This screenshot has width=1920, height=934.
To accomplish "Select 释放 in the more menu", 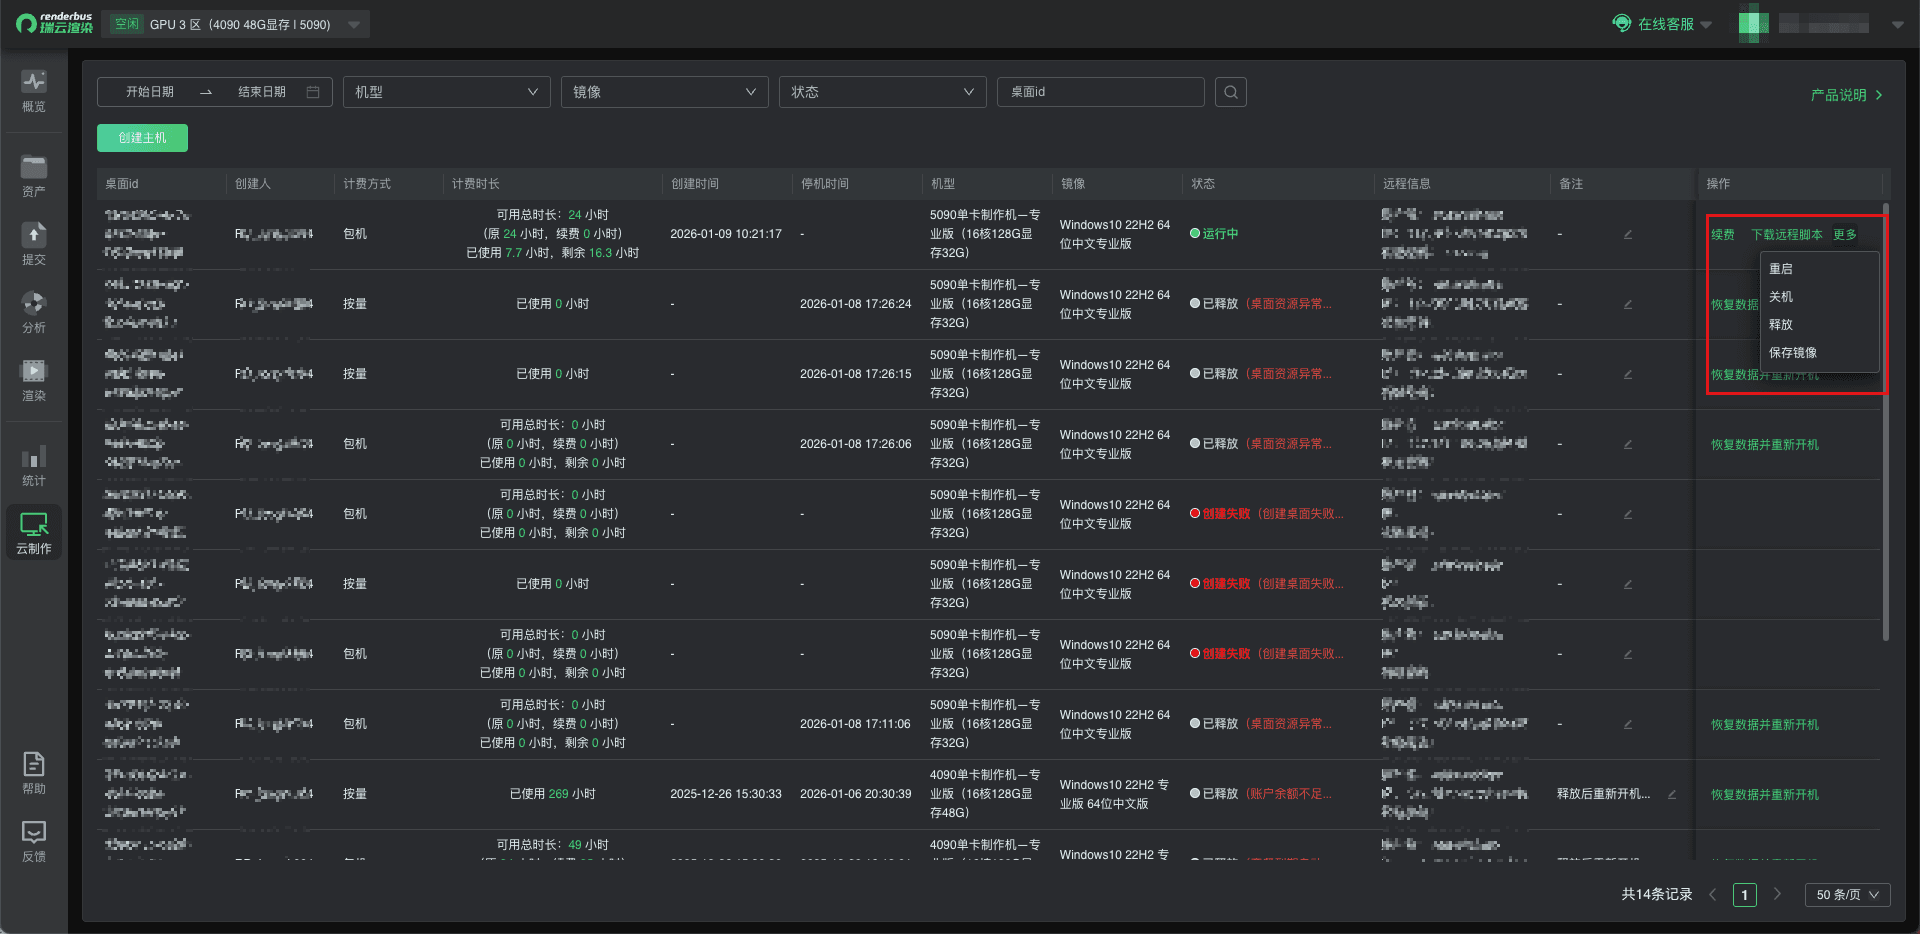I will 1780,325.
